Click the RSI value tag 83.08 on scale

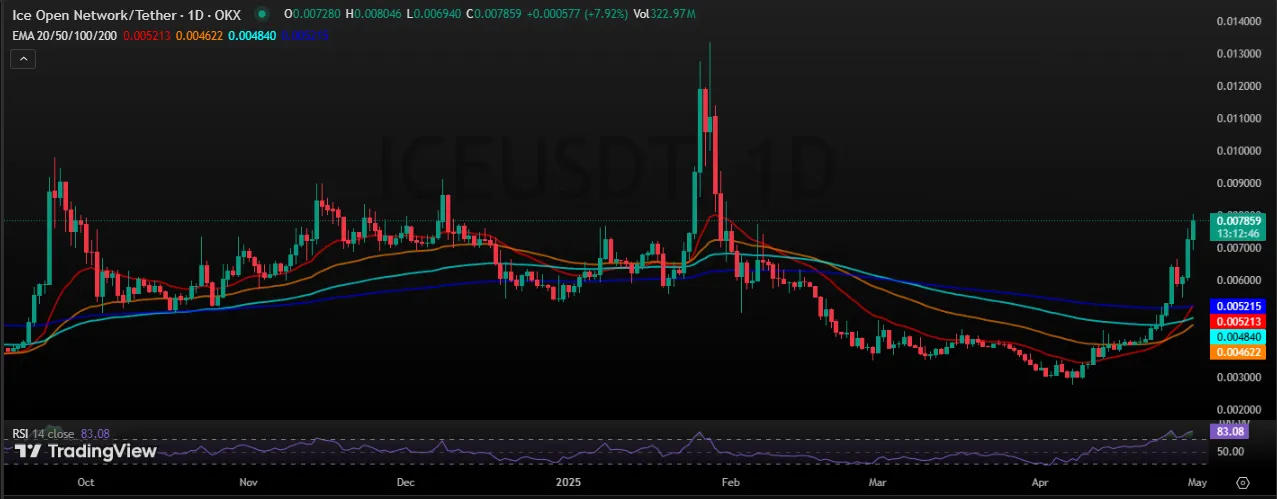pos(1228,433)
